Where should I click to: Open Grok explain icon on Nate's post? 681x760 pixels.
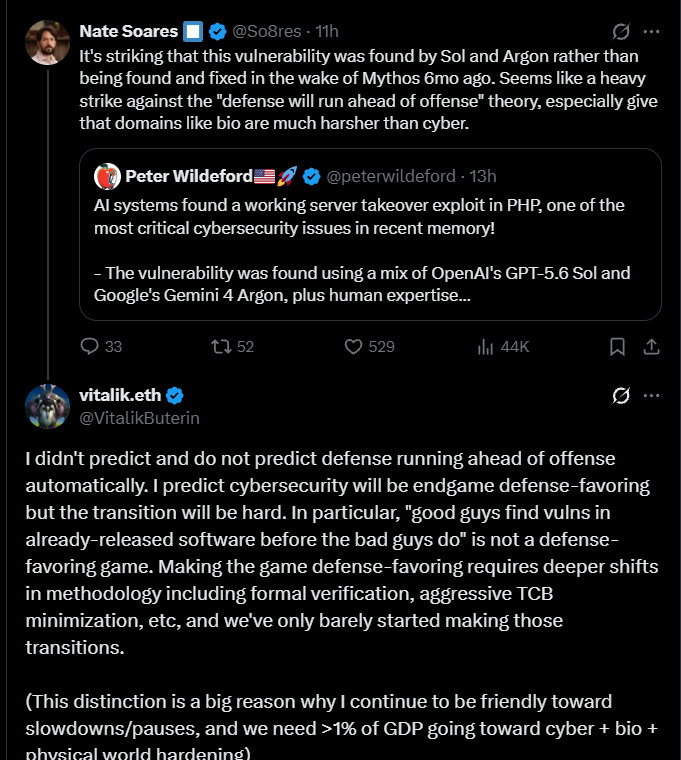[621, 32]
